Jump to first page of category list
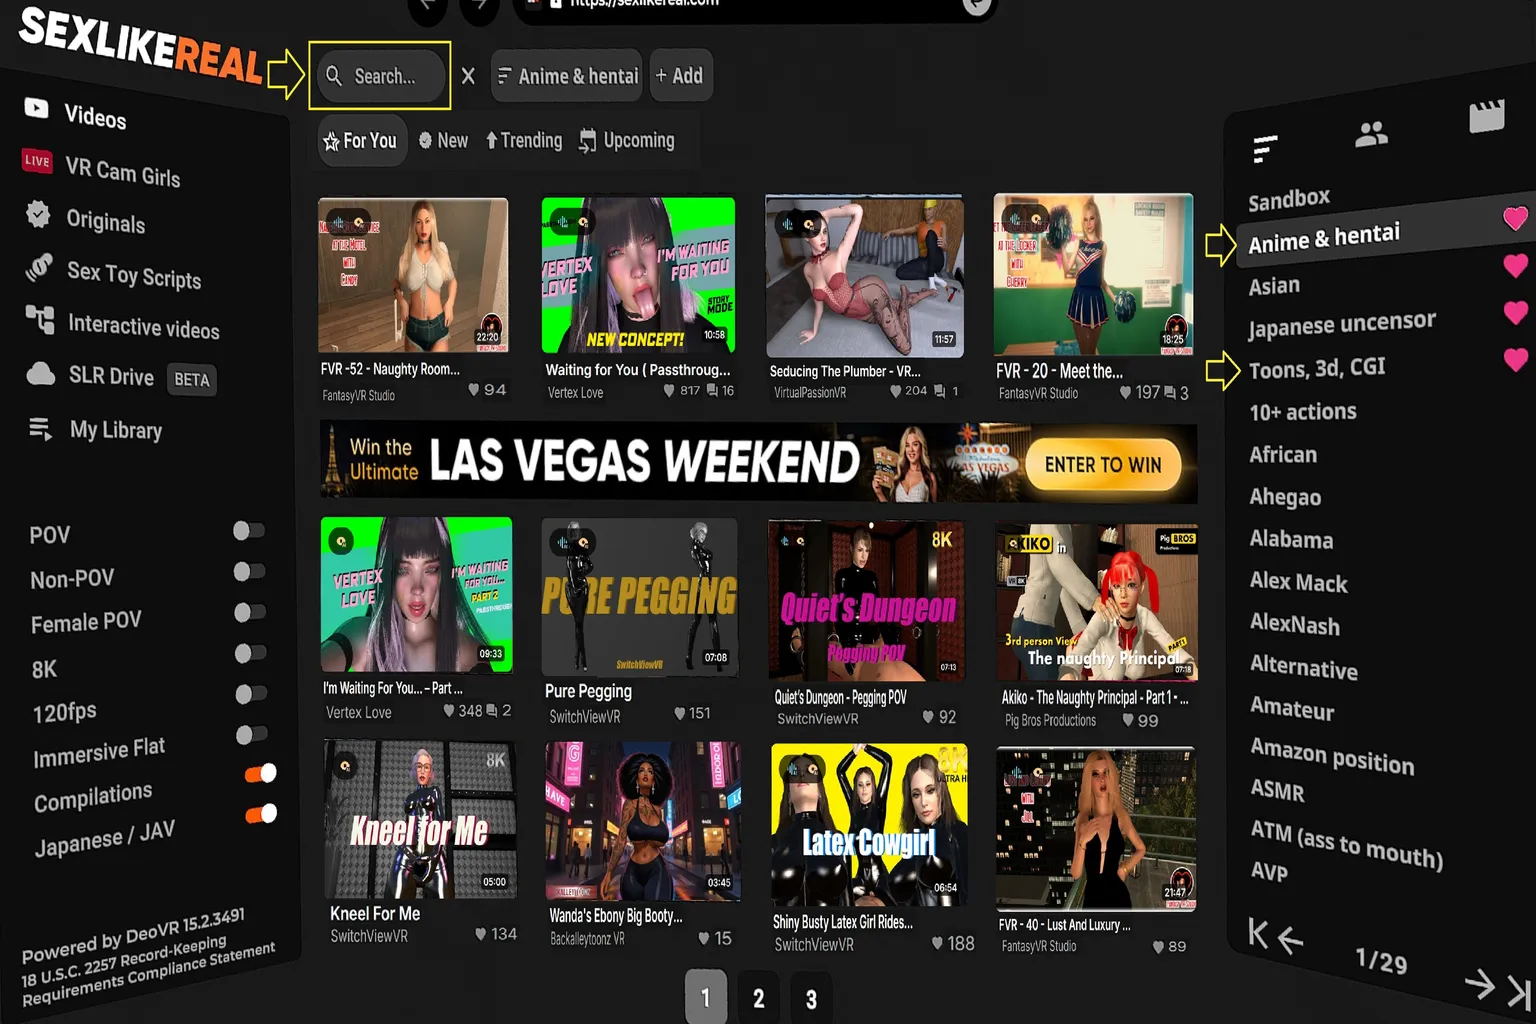 tap(1258, 934)
